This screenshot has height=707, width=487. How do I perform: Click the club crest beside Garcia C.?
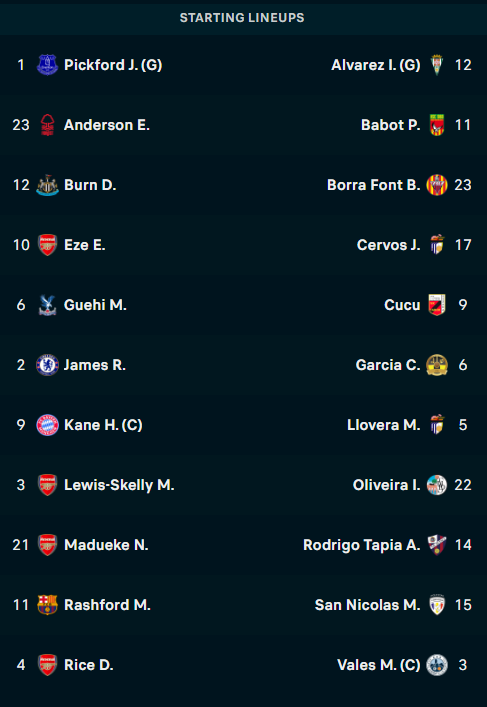pyautogui.click(x=437, y=365)
